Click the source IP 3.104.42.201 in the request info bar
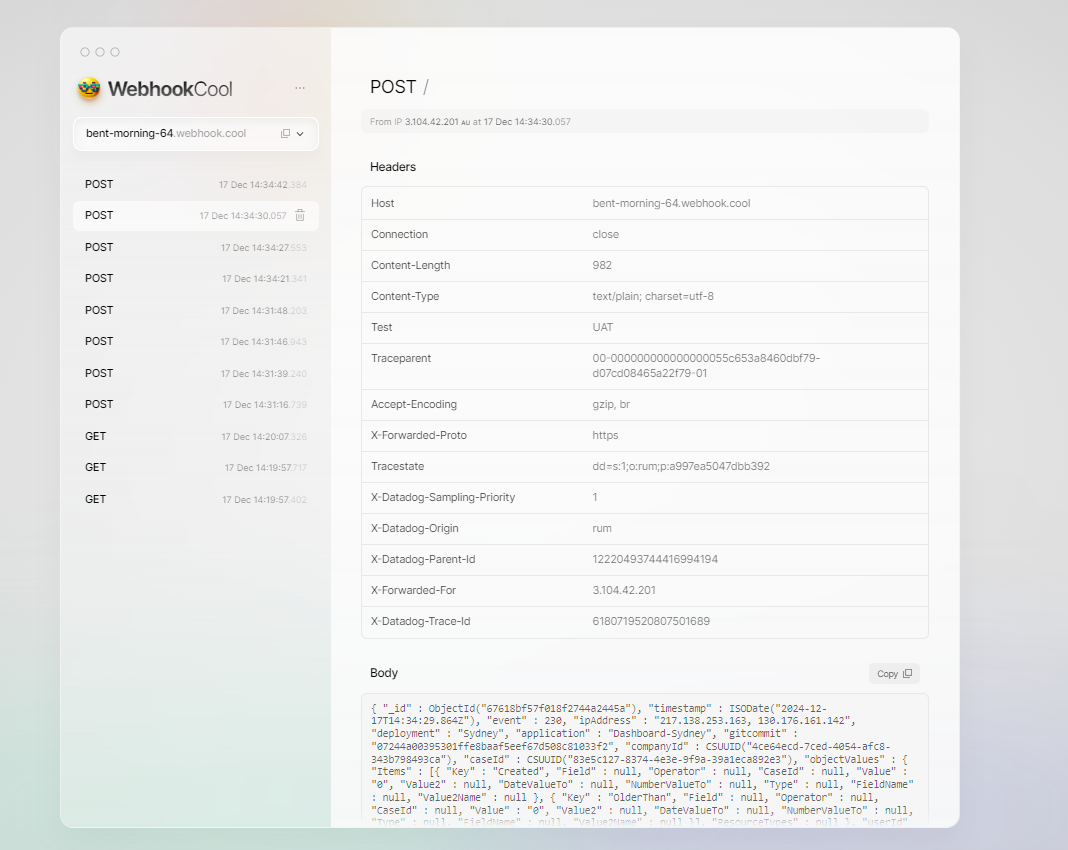This screenshot has width=1068, height=850. (x=431, y=122)
